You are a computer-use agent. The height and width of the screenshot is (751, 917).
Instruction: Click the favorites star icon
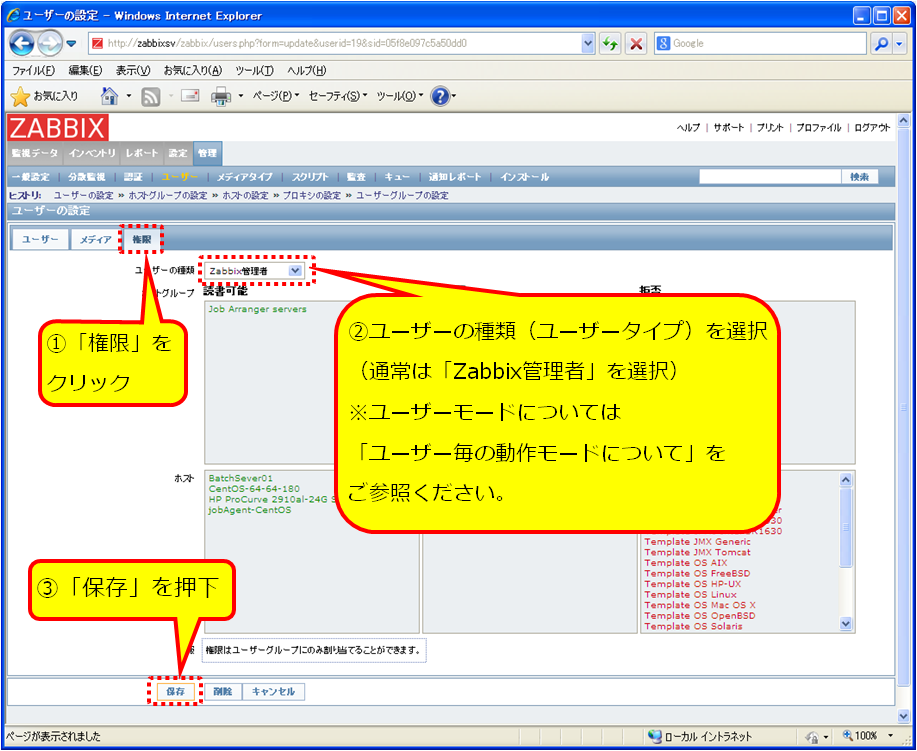click(20, 97)
